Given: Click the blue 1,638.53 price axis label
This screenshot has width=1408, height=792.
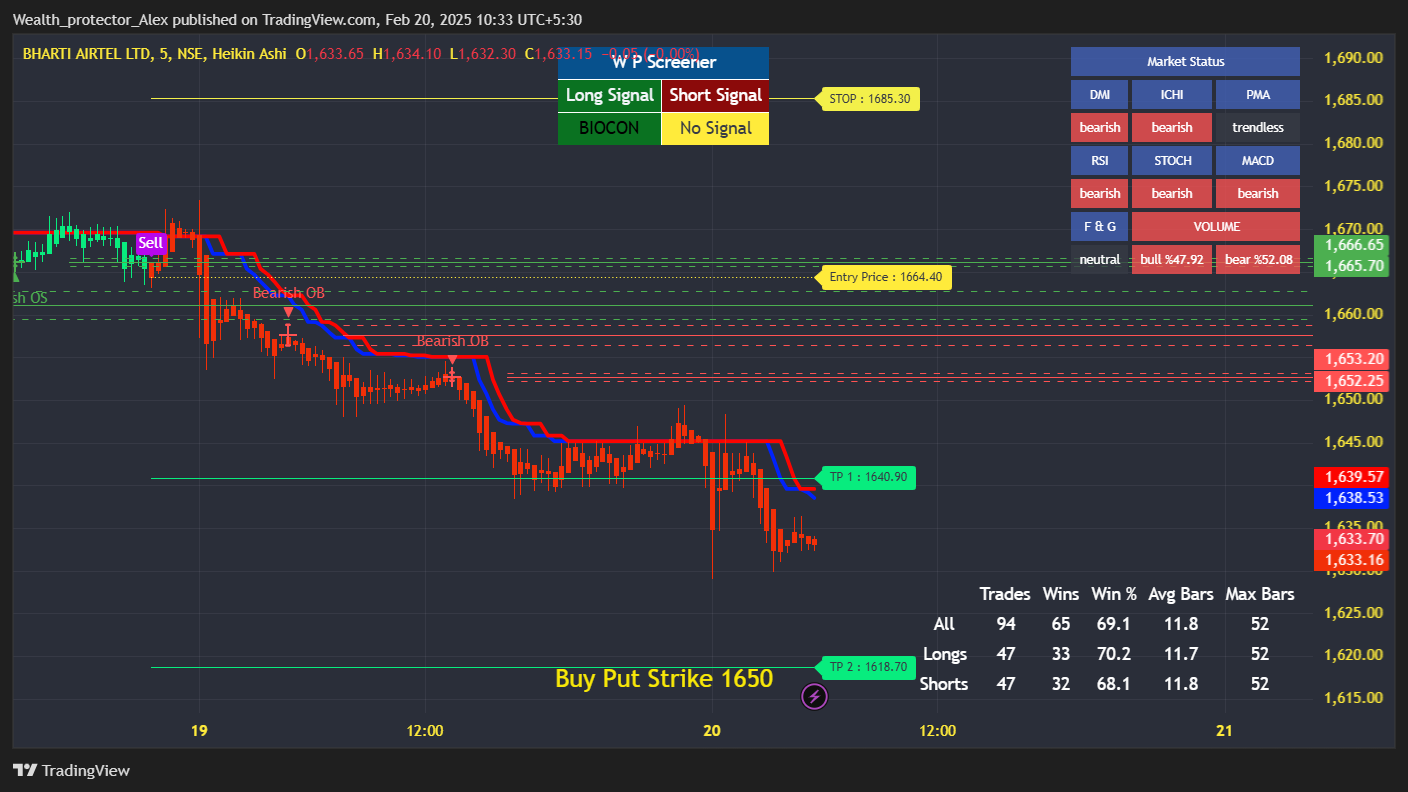Looking at the screenshot, I should [1350, 497].
